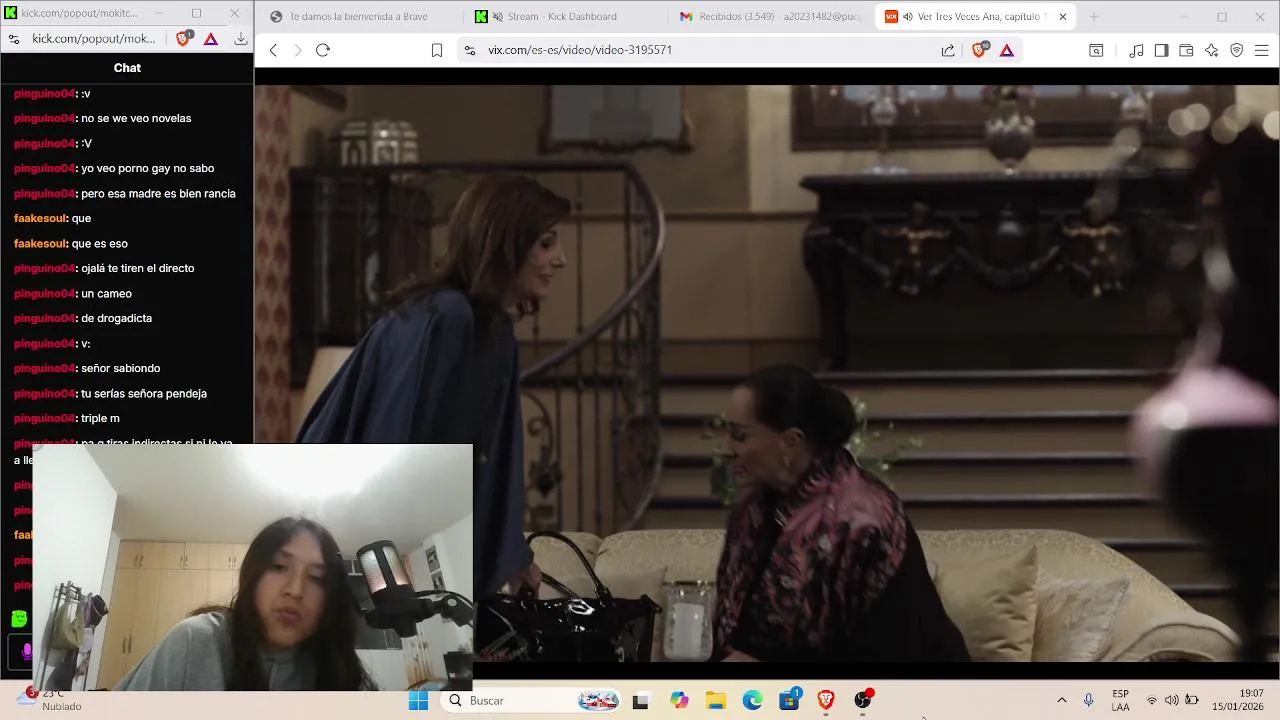The width and height of the screenshot is (1280, 720).
Task: Close the 'Ver Tres Veces Ana' tab
Action: tap(1063, 16)
